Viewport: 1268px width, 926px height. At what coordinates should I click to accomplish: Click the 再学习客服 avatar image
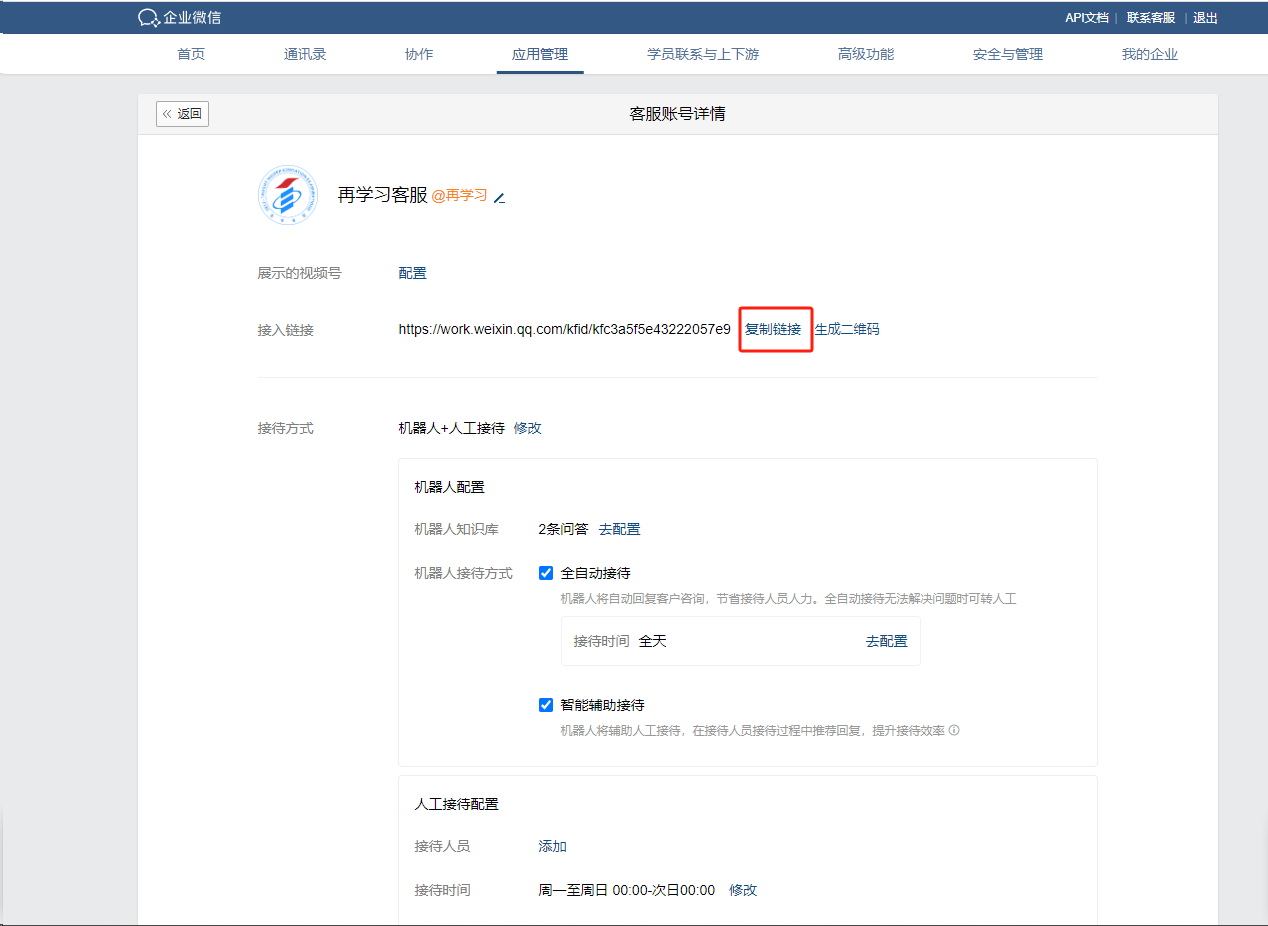288,195
